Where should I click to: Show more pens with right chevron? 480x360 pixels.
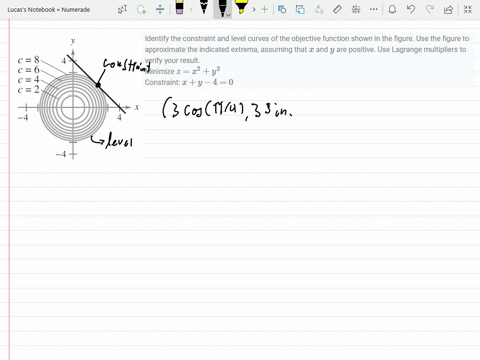(x=254, y=9)
